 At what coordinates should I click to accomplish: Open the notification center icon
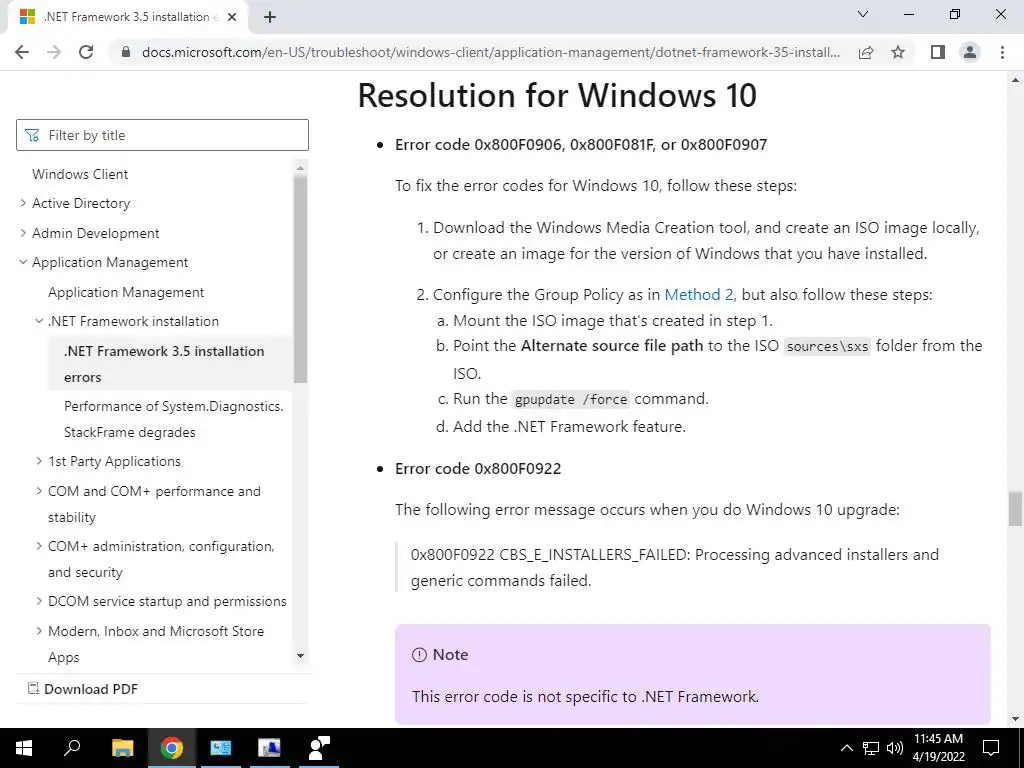pos(991,748)
